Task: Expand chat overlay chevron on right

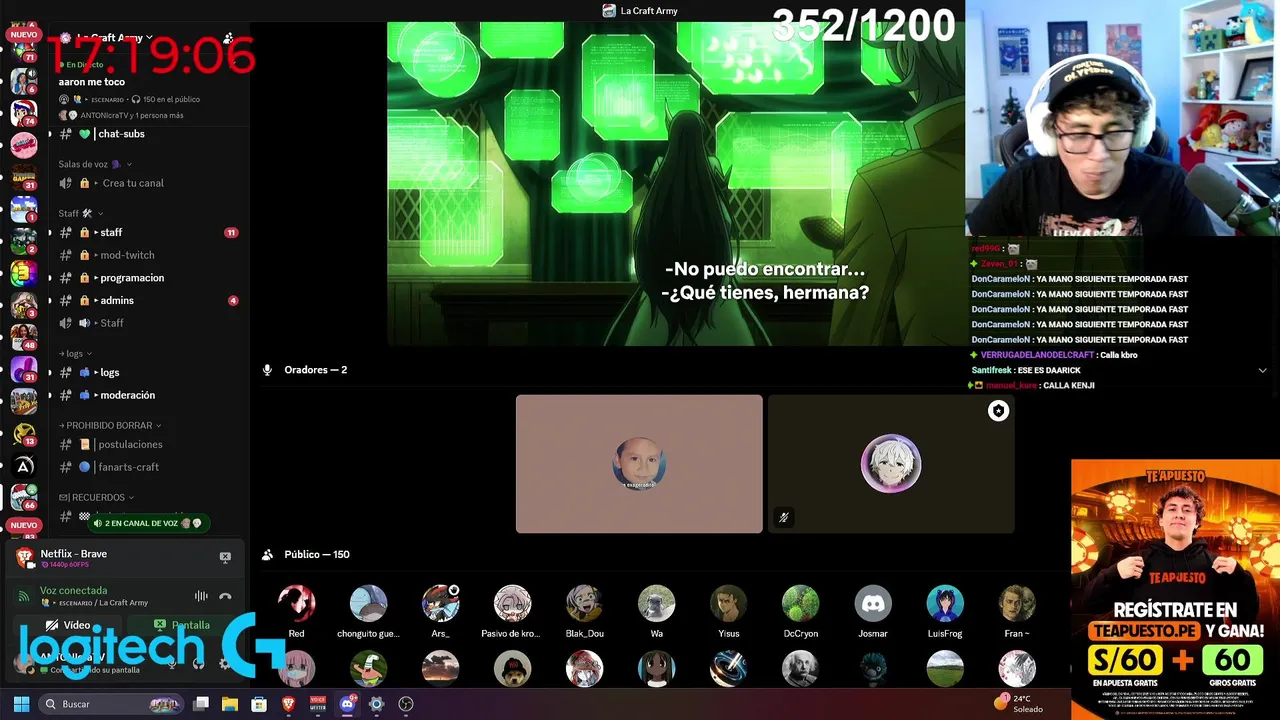Action: 1262,370
